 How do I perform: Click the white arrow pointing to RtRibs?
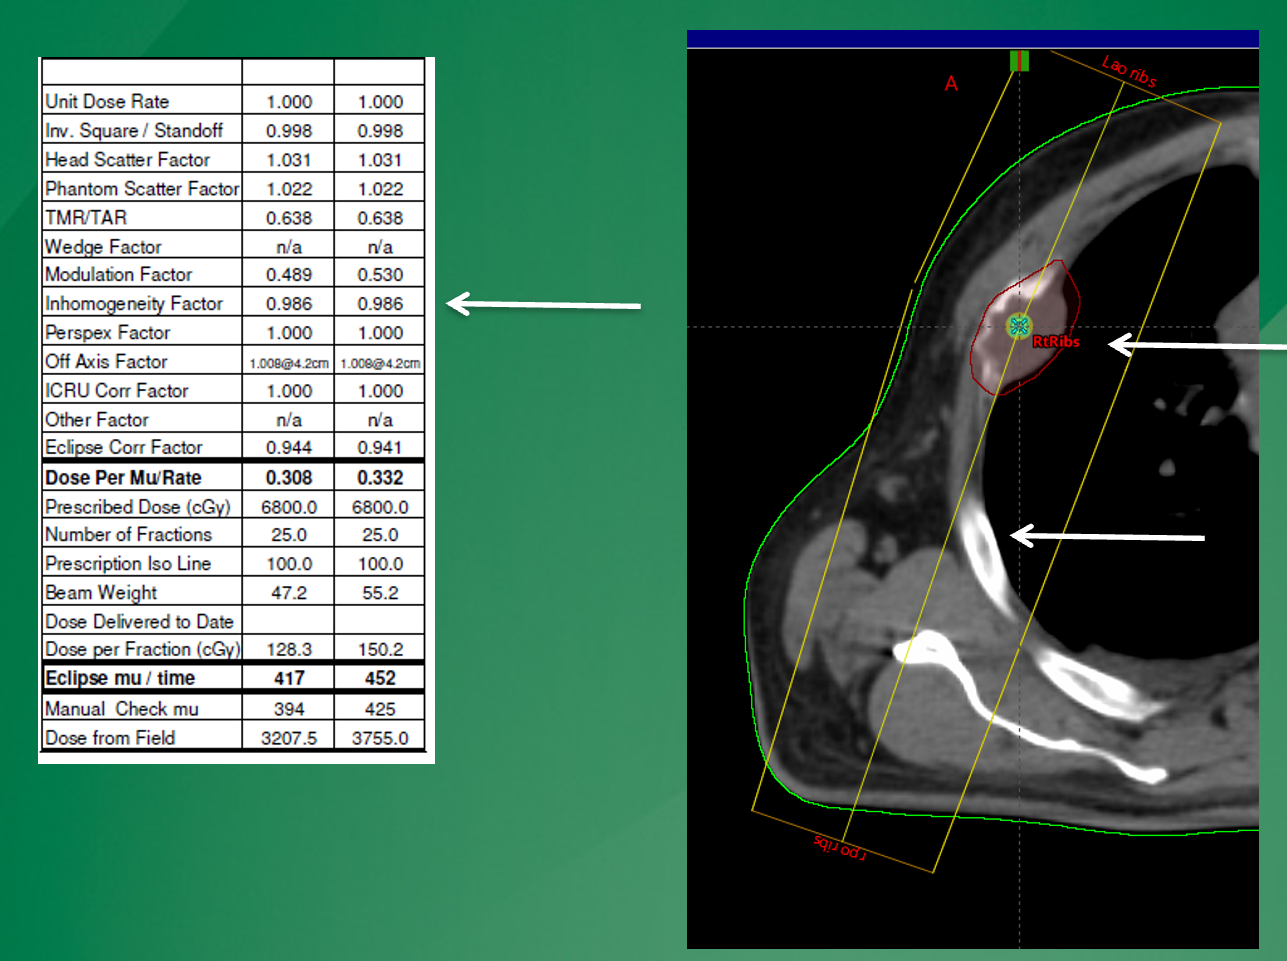[x=1195, y=346]
